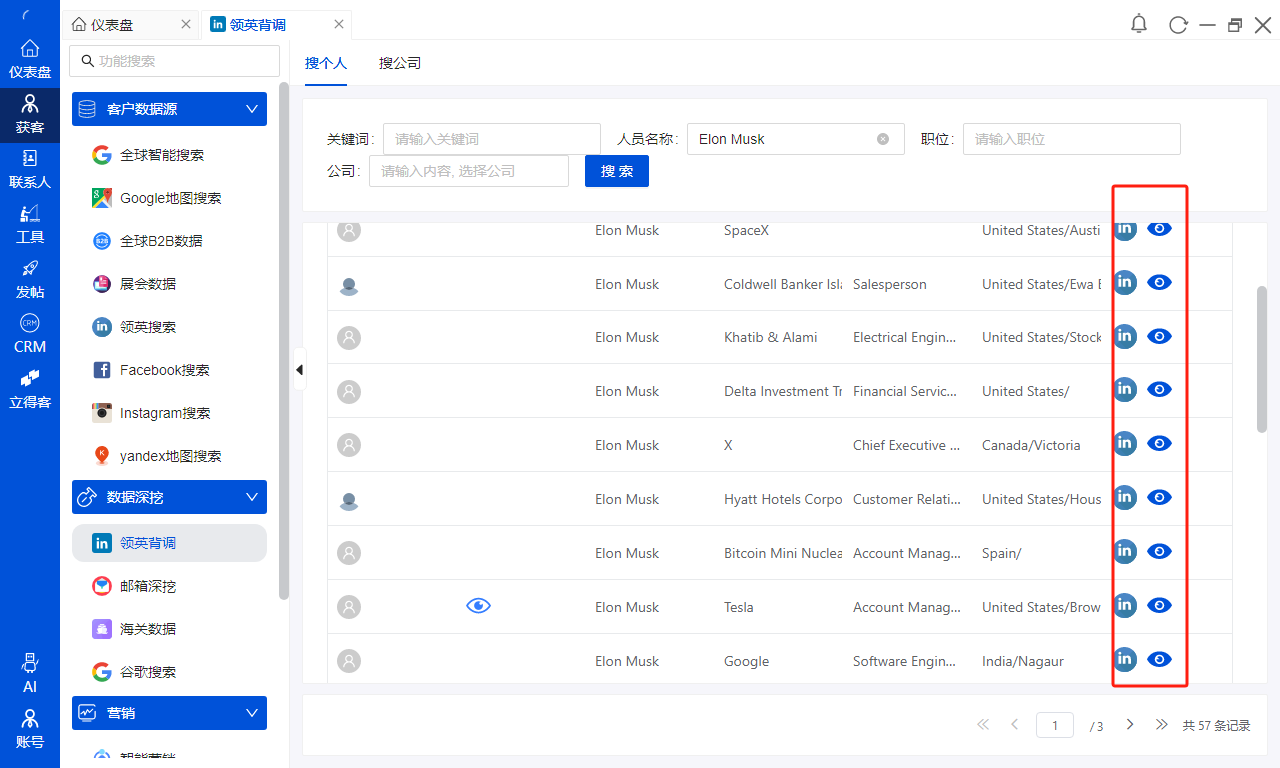
Task: Switch to the 搜公司 tab
Action: 400,63
